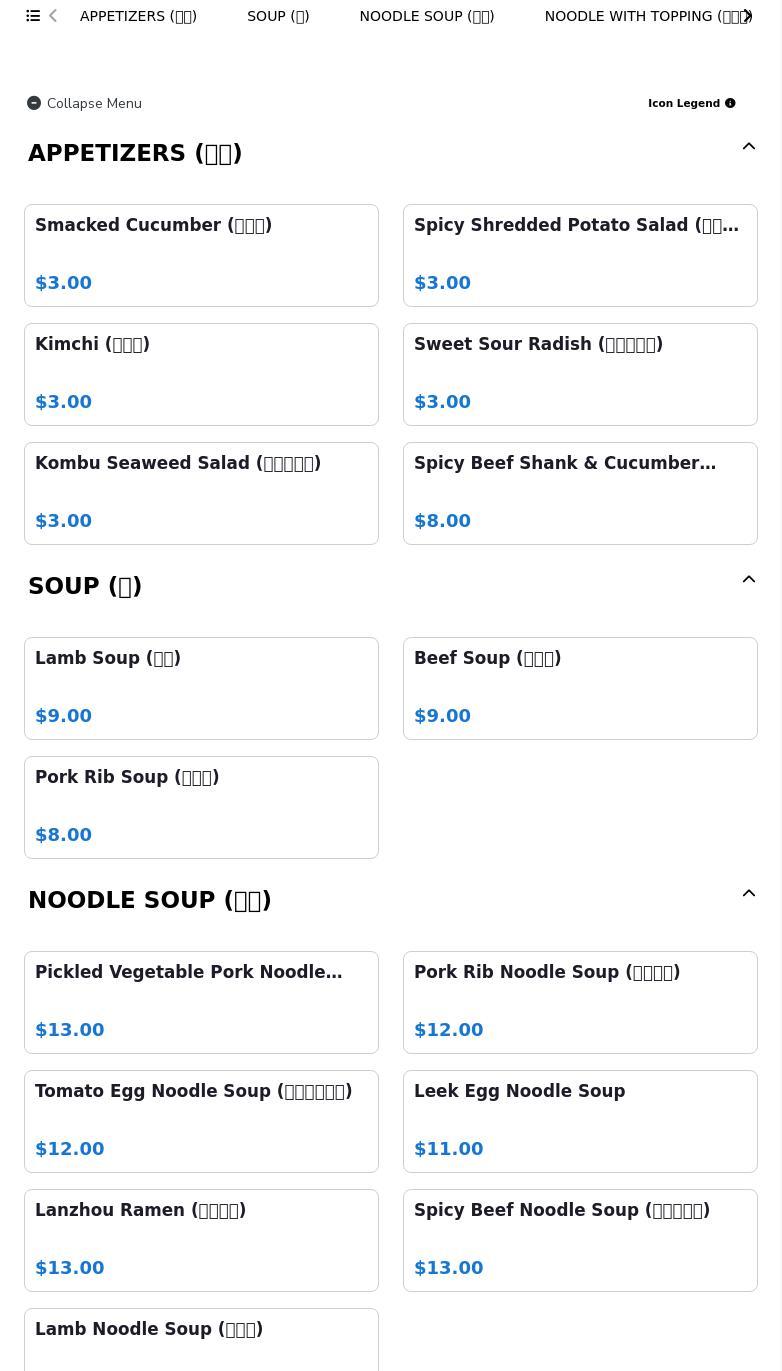The image size is (782, 1371).
Task: Collapse the Soup section chevron
Action: point(748,580)
